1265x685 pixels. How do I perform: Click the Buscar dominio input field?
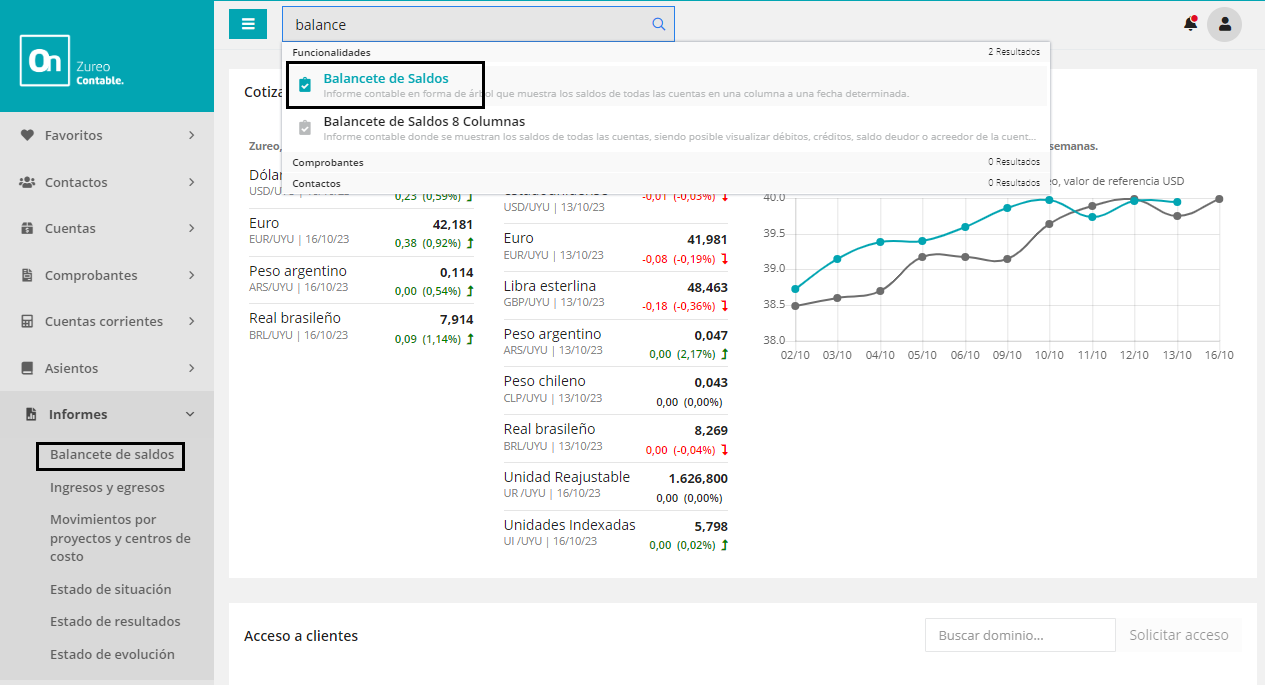pyautogui.click(x=1020, y=635)
